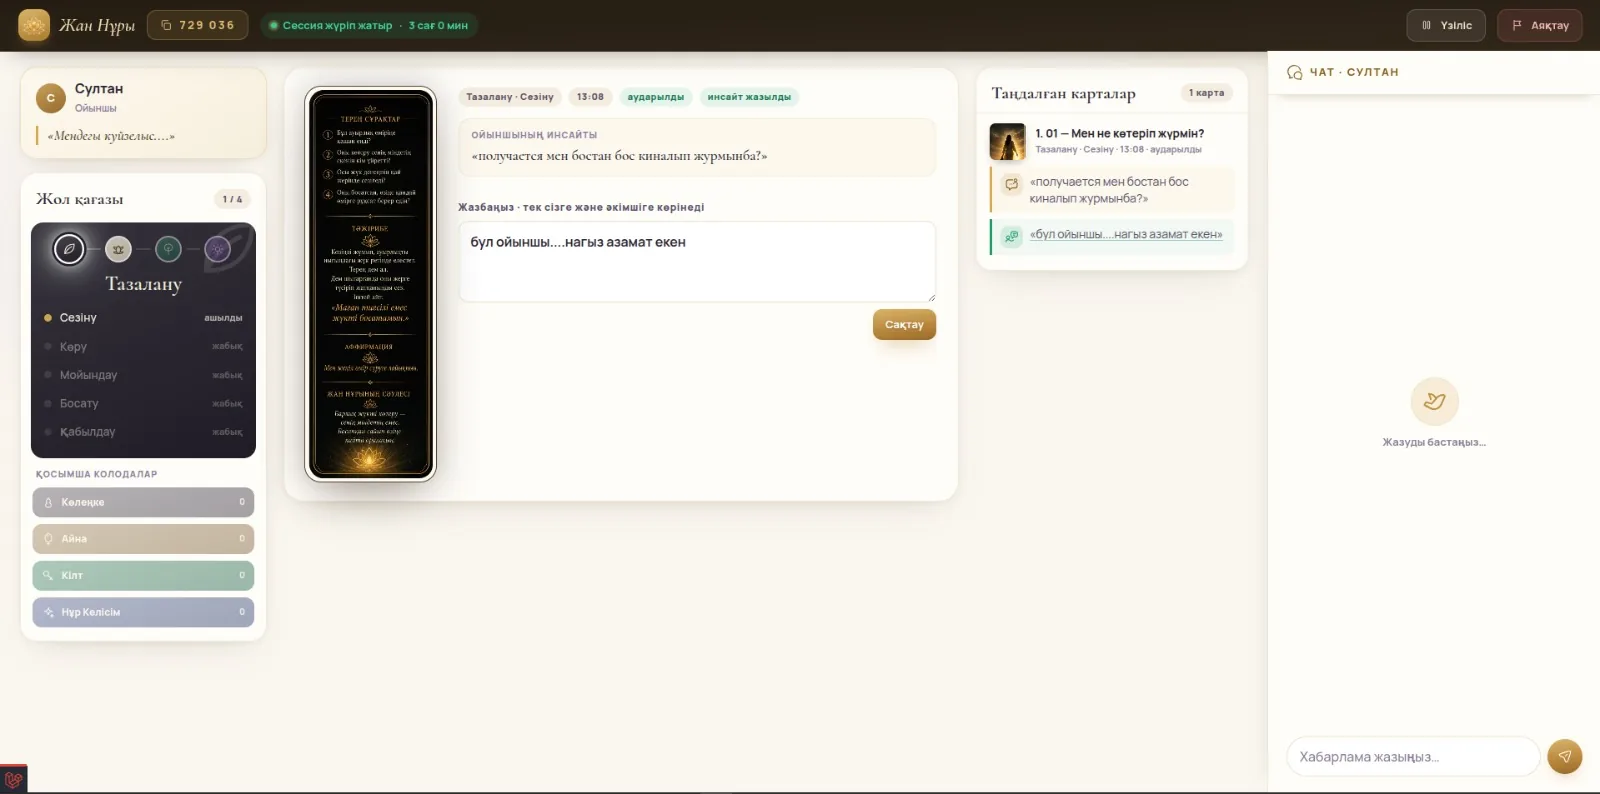Click the аударылды status tag

pyautogui.click(x=656, y=97)
